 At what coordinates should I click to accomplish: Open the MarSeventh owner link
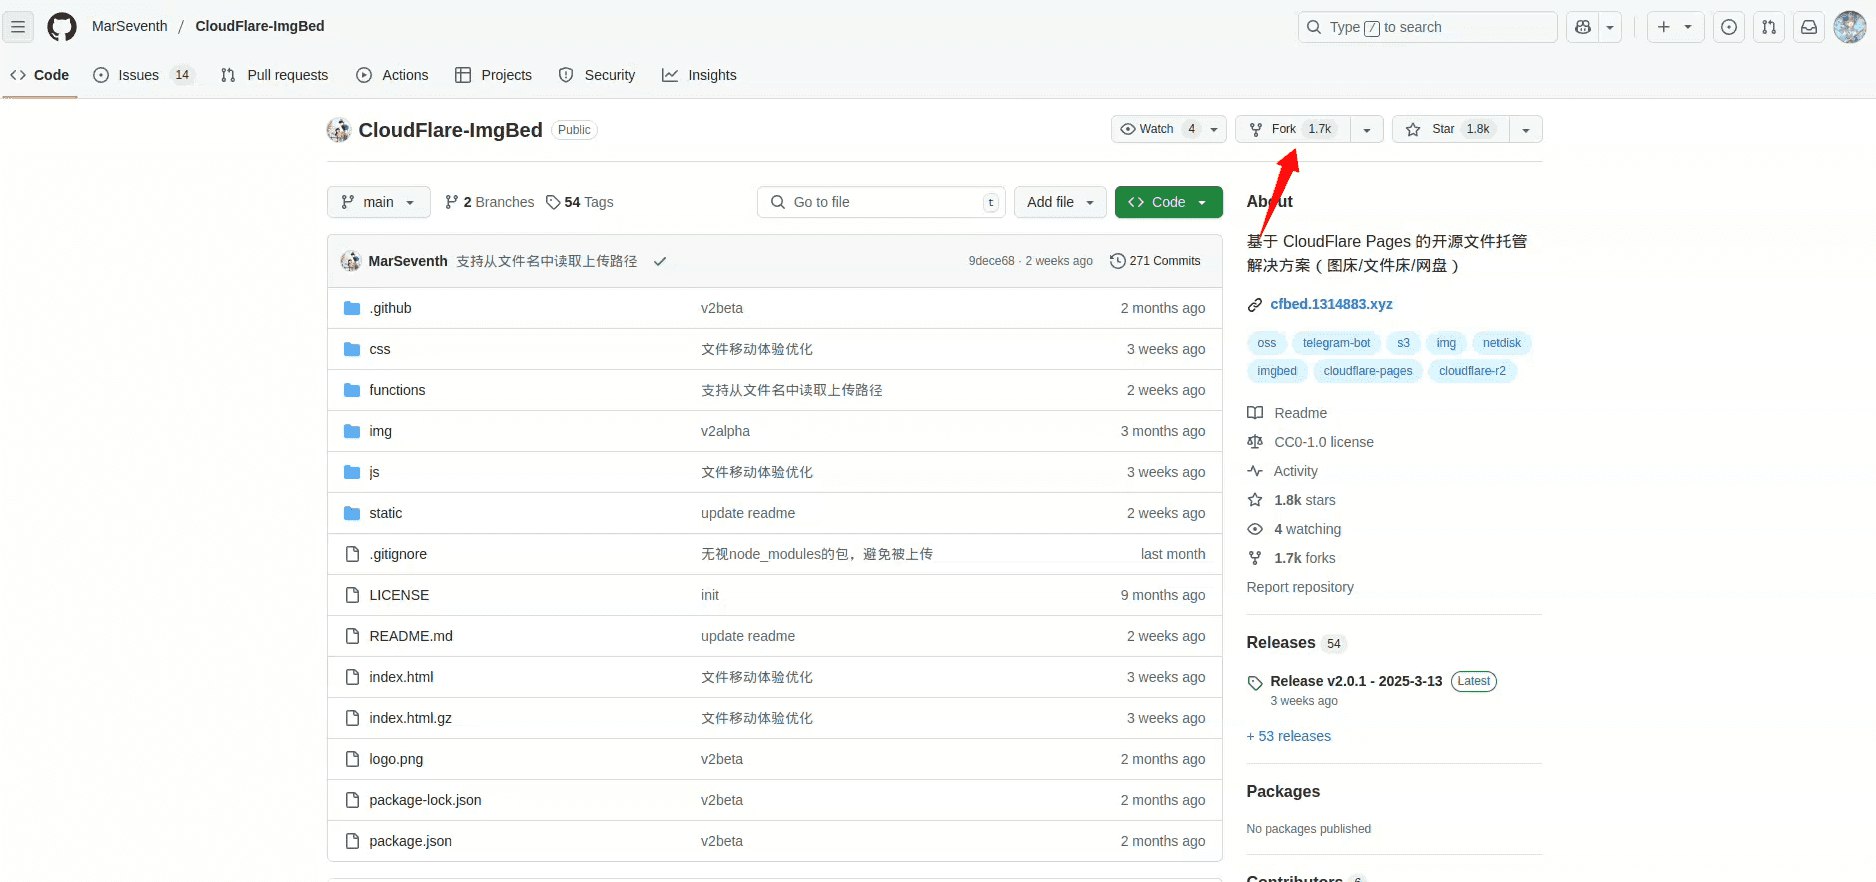click(130, 26)
